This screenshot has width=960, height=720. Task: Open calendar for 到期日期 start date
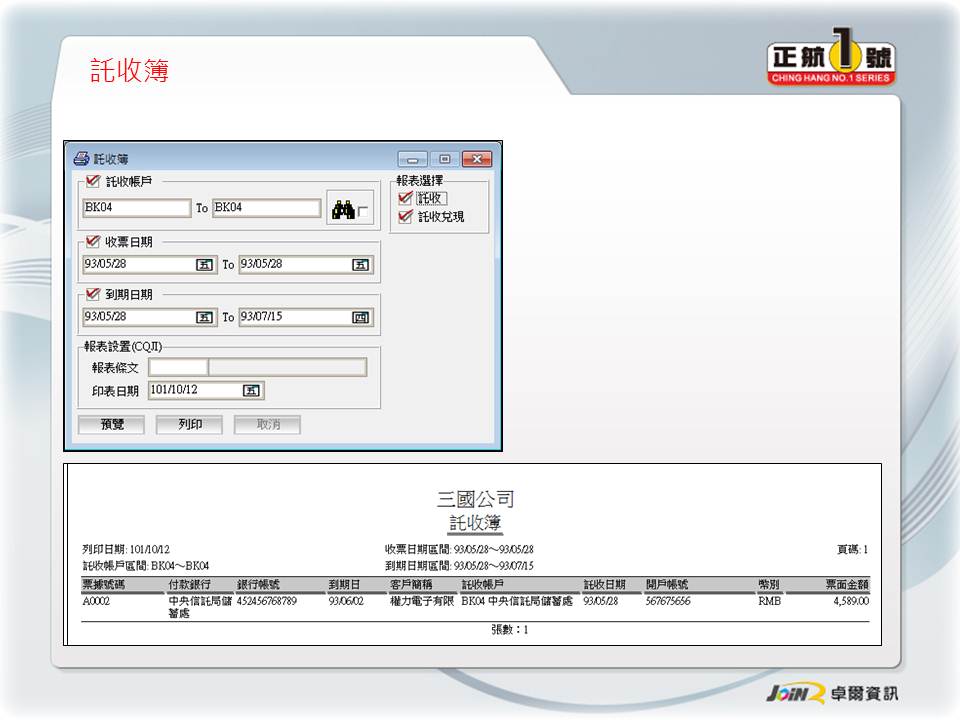click(x=205, y=317)
